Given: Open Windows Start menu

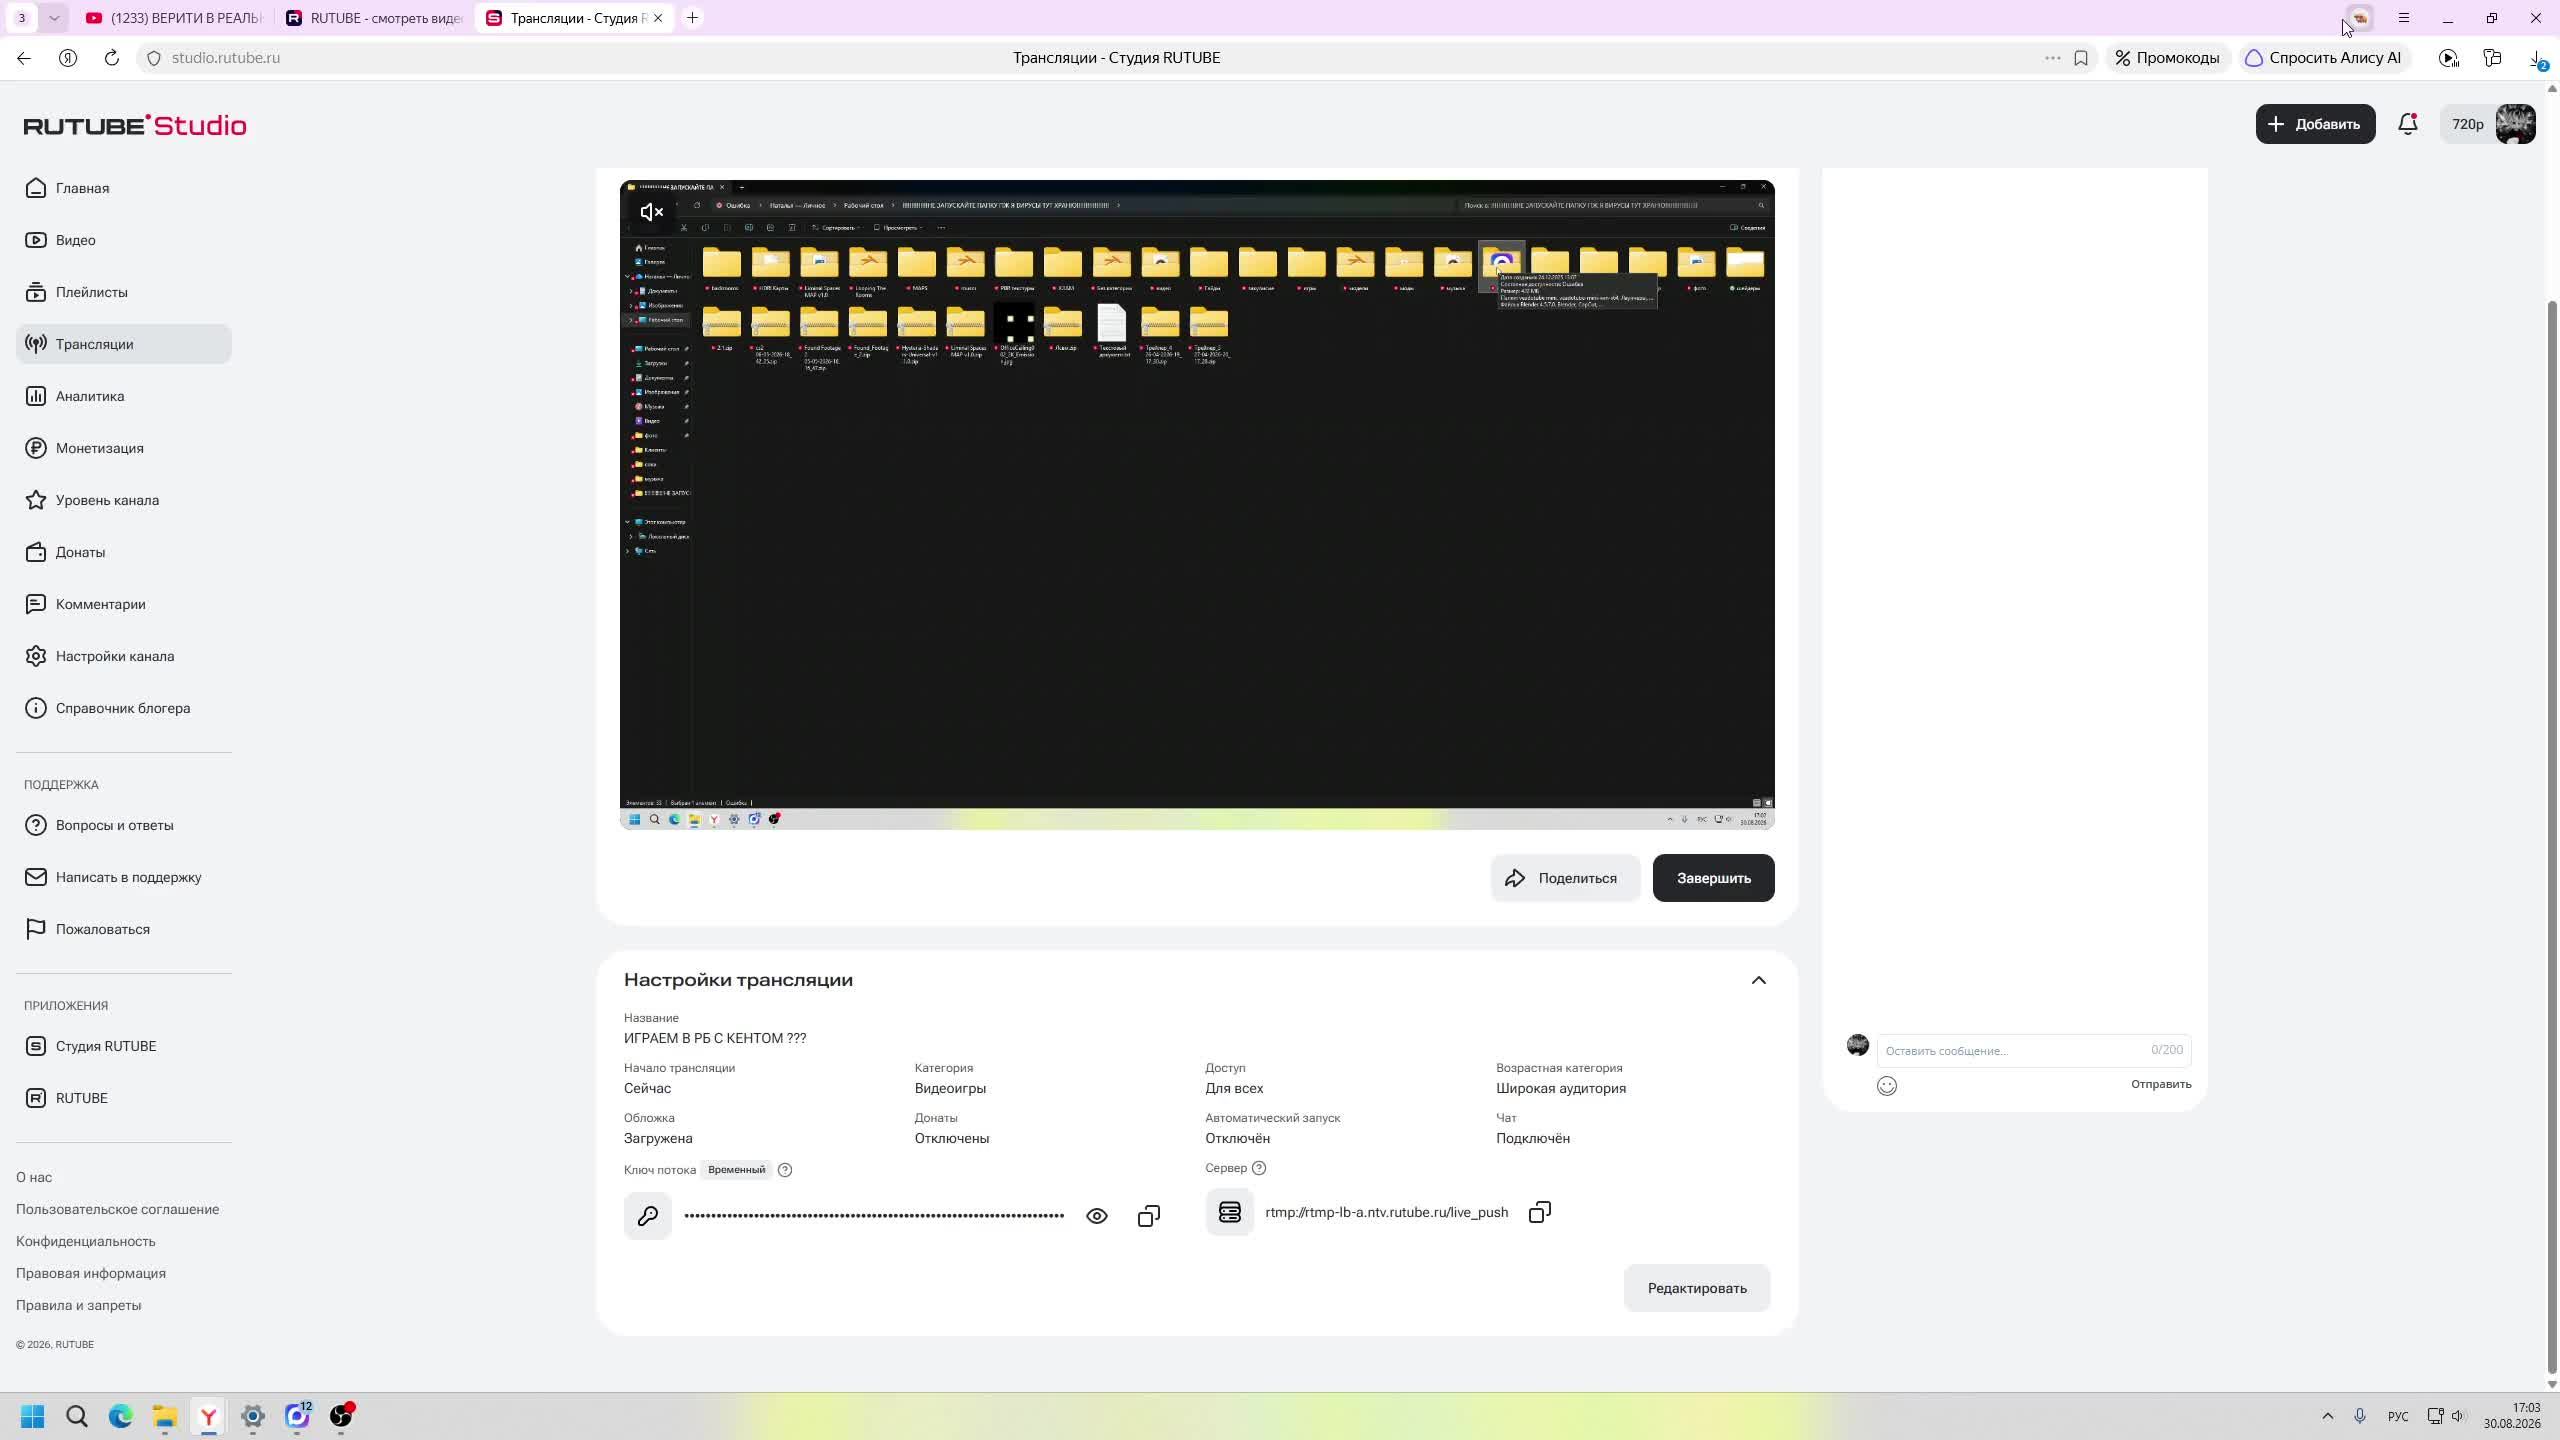Looking at the screenshot, I should pyautogui.click(x=33, y=1416).
